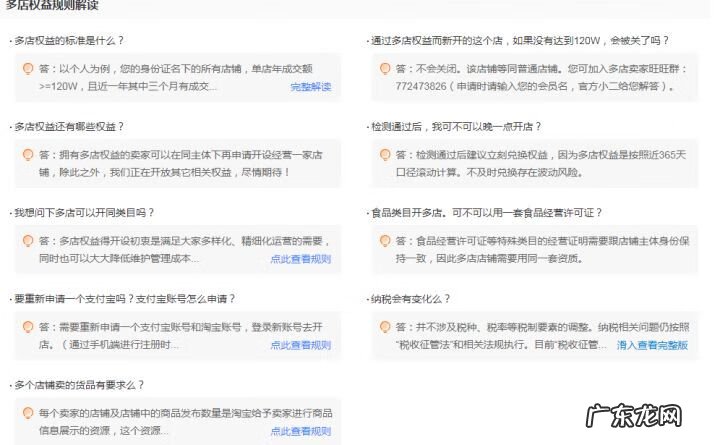The image size is (720, 445).
Task: Click the lightbulb icon in the 检测通过后 answer
Action: point(385,155)
